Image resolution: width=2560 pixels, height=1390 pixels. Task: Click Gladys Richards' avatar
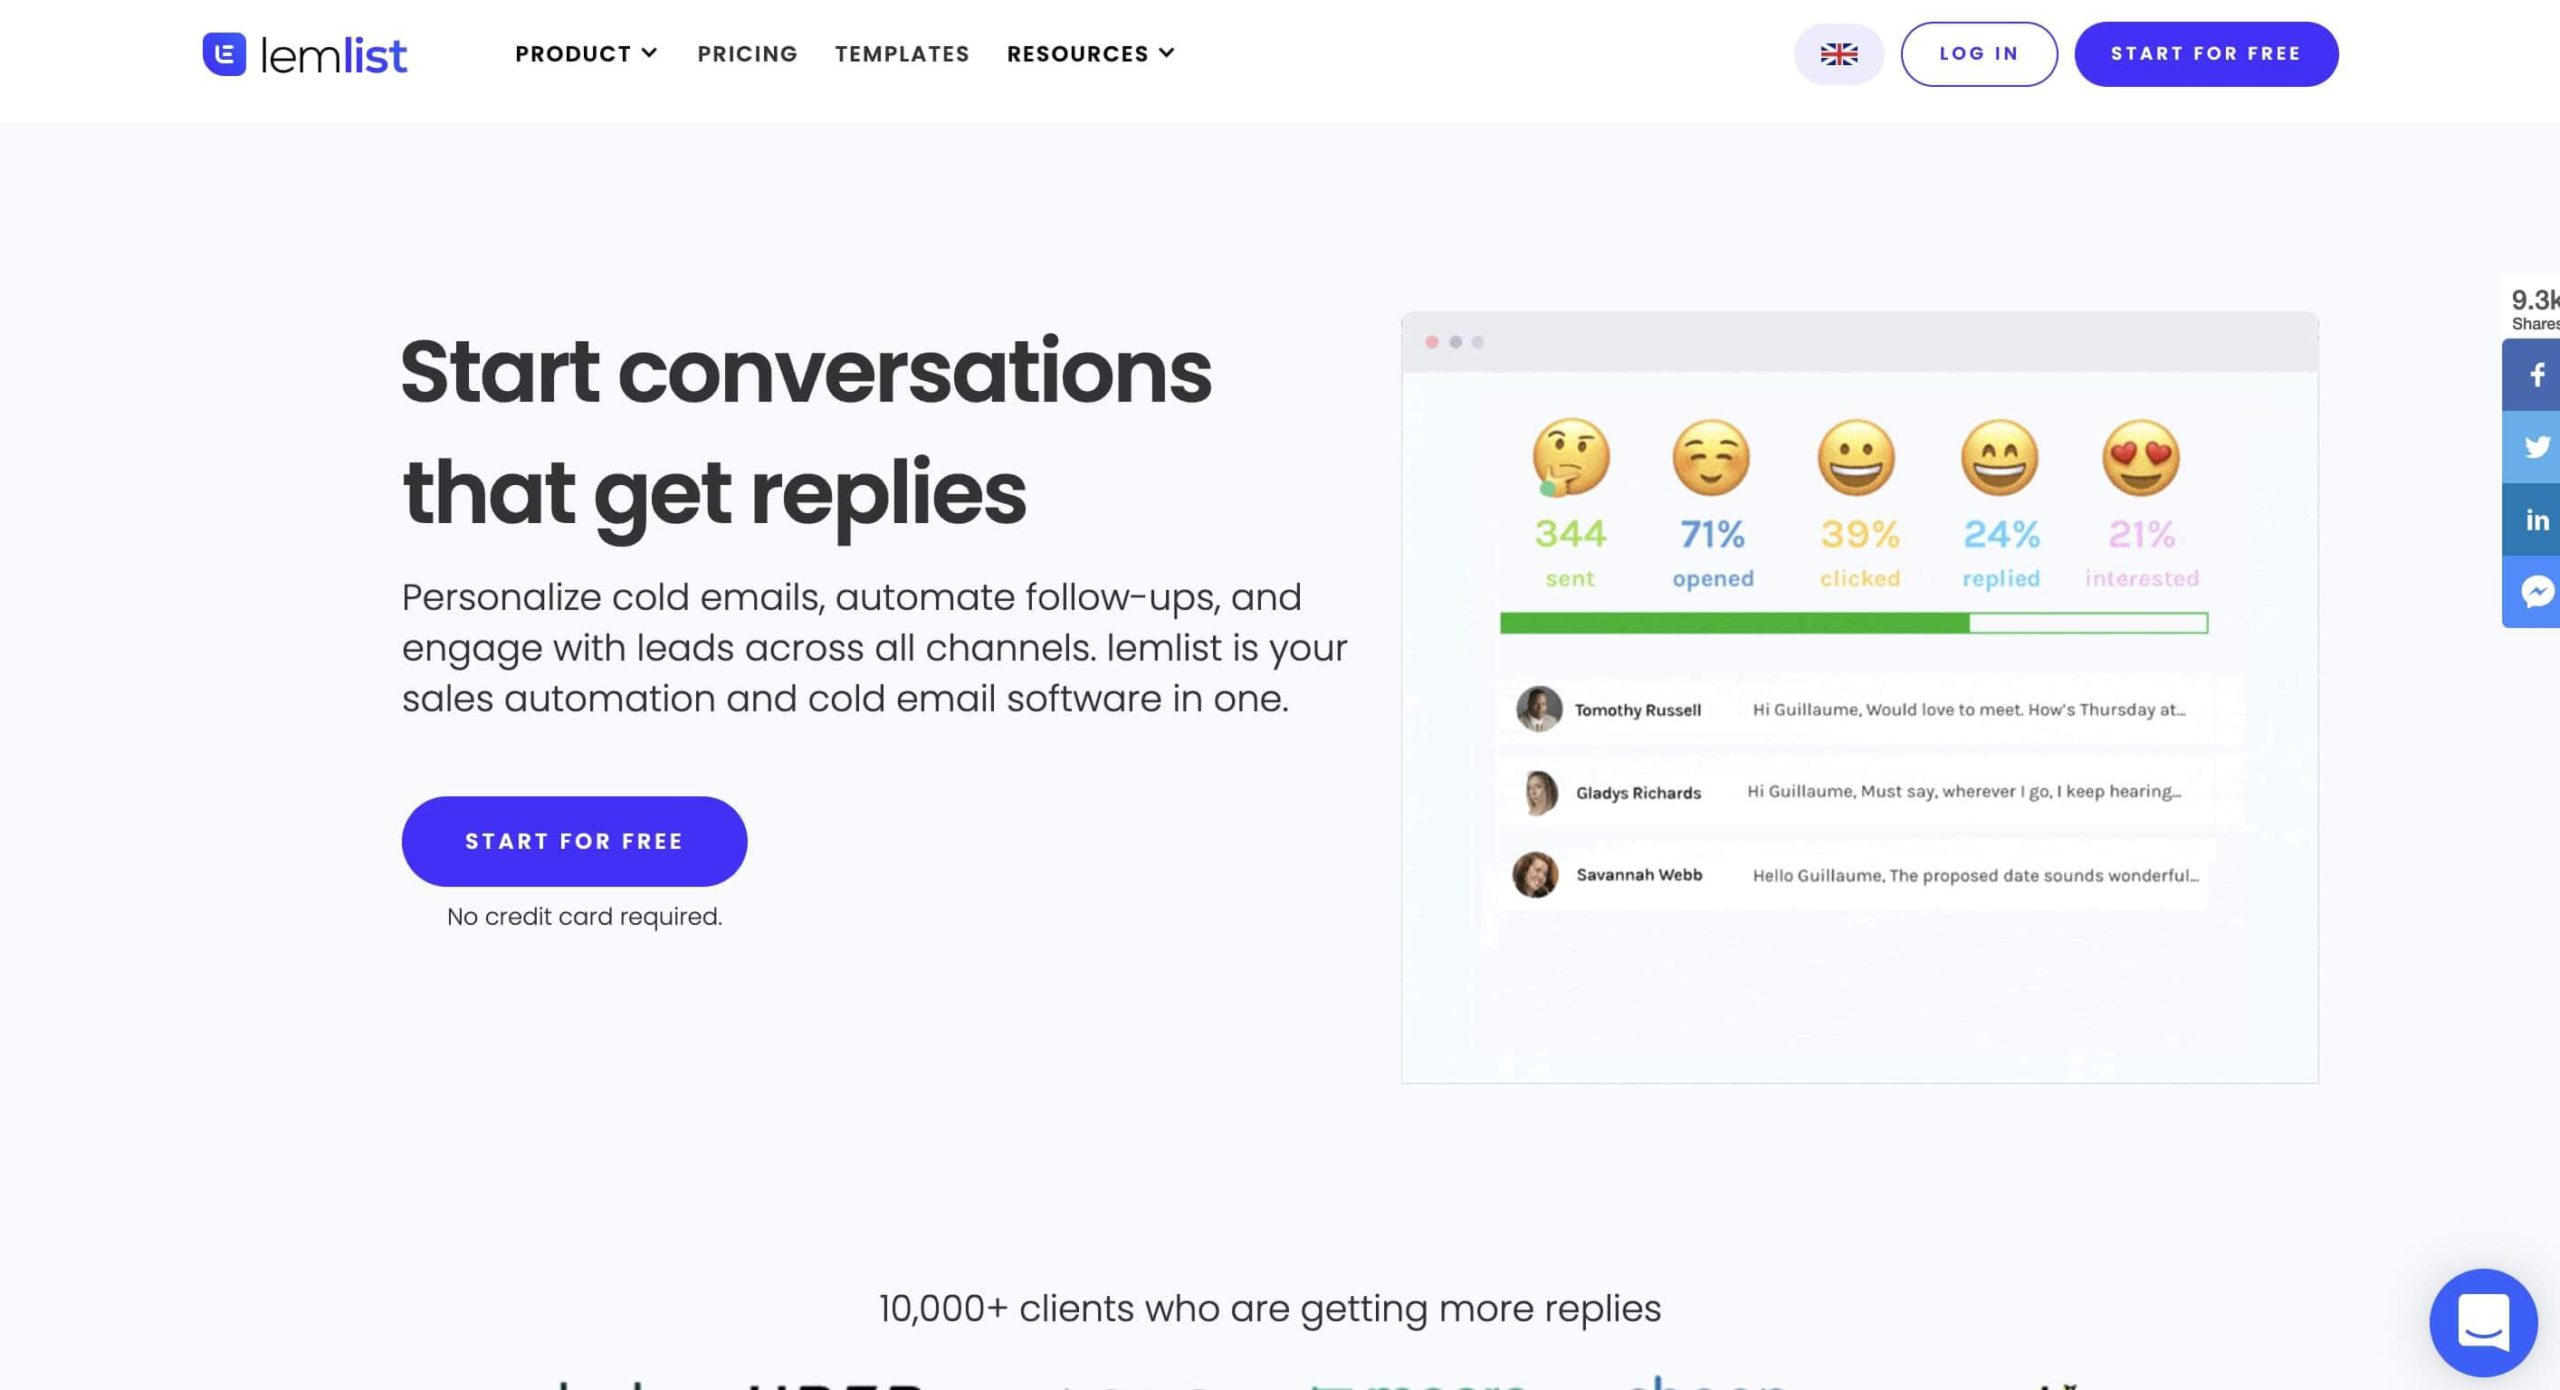coord(1538,792)
